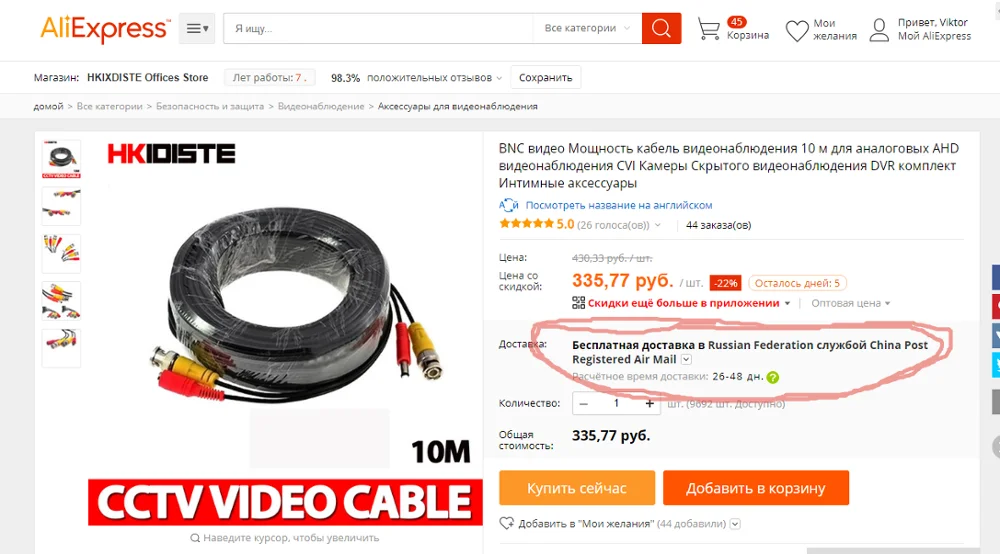Focus the 'Я ищу...' search field
This screenshot has height=554, width=1000.
point(378,29)
